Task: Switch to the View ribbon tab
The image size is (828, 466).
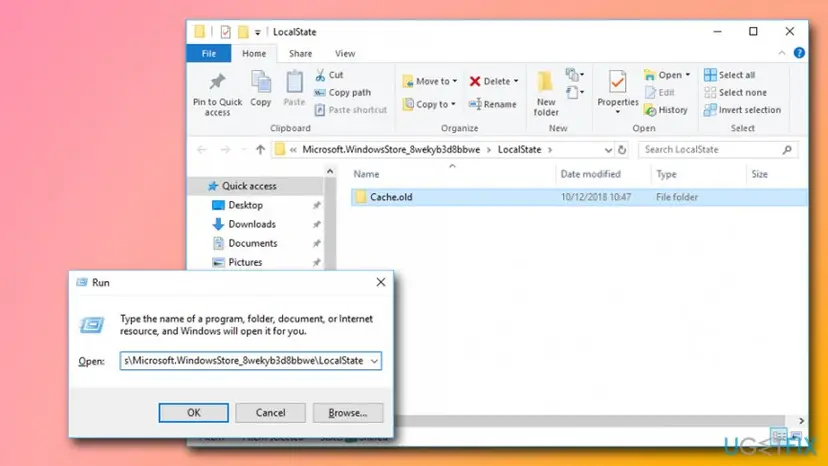Action: 345,53
